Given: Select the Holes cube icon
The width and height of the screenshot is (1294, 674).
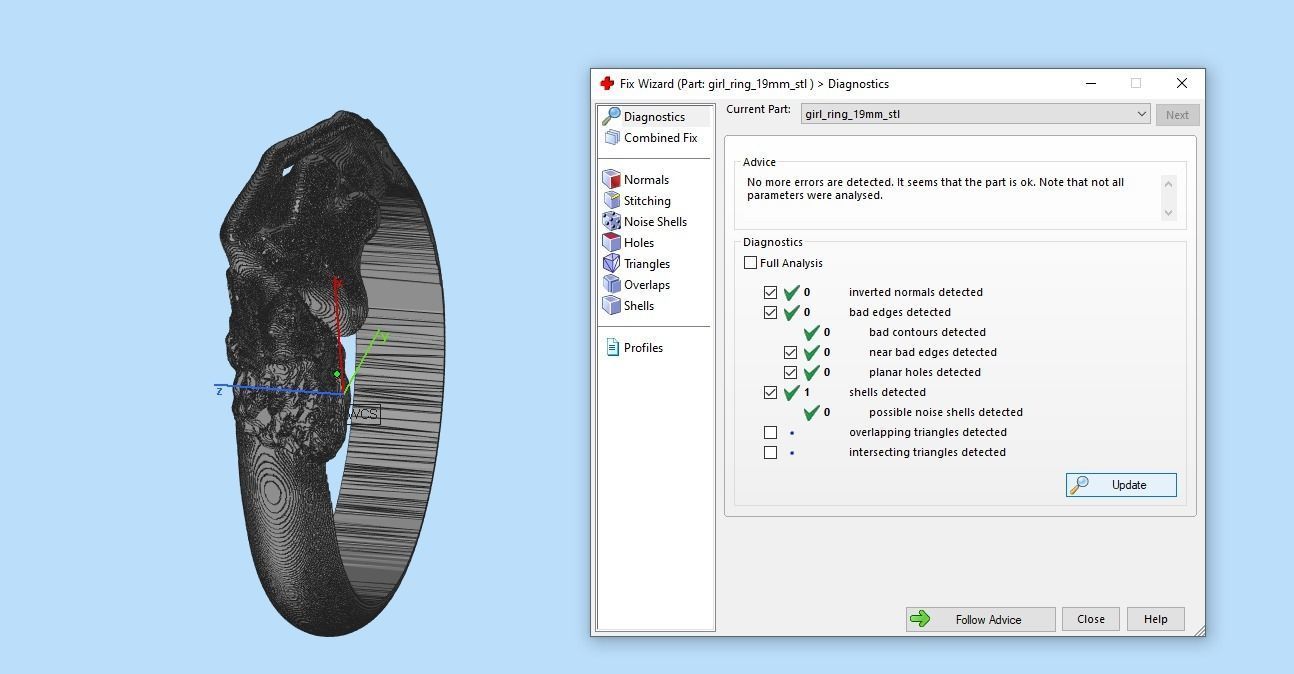Looking at the screenshot, I should 611,242.
